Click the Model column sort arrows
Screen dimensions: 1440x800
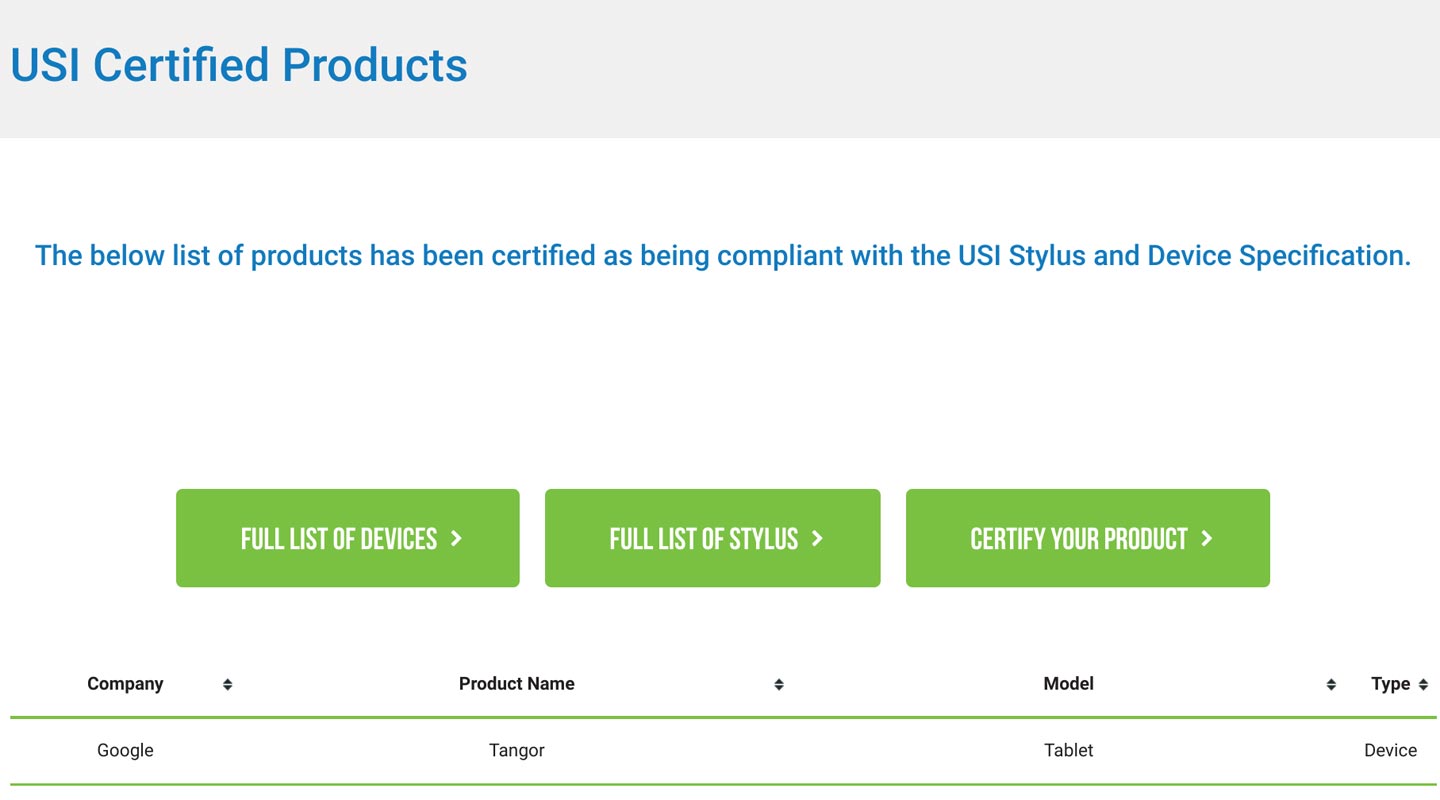1331,685
